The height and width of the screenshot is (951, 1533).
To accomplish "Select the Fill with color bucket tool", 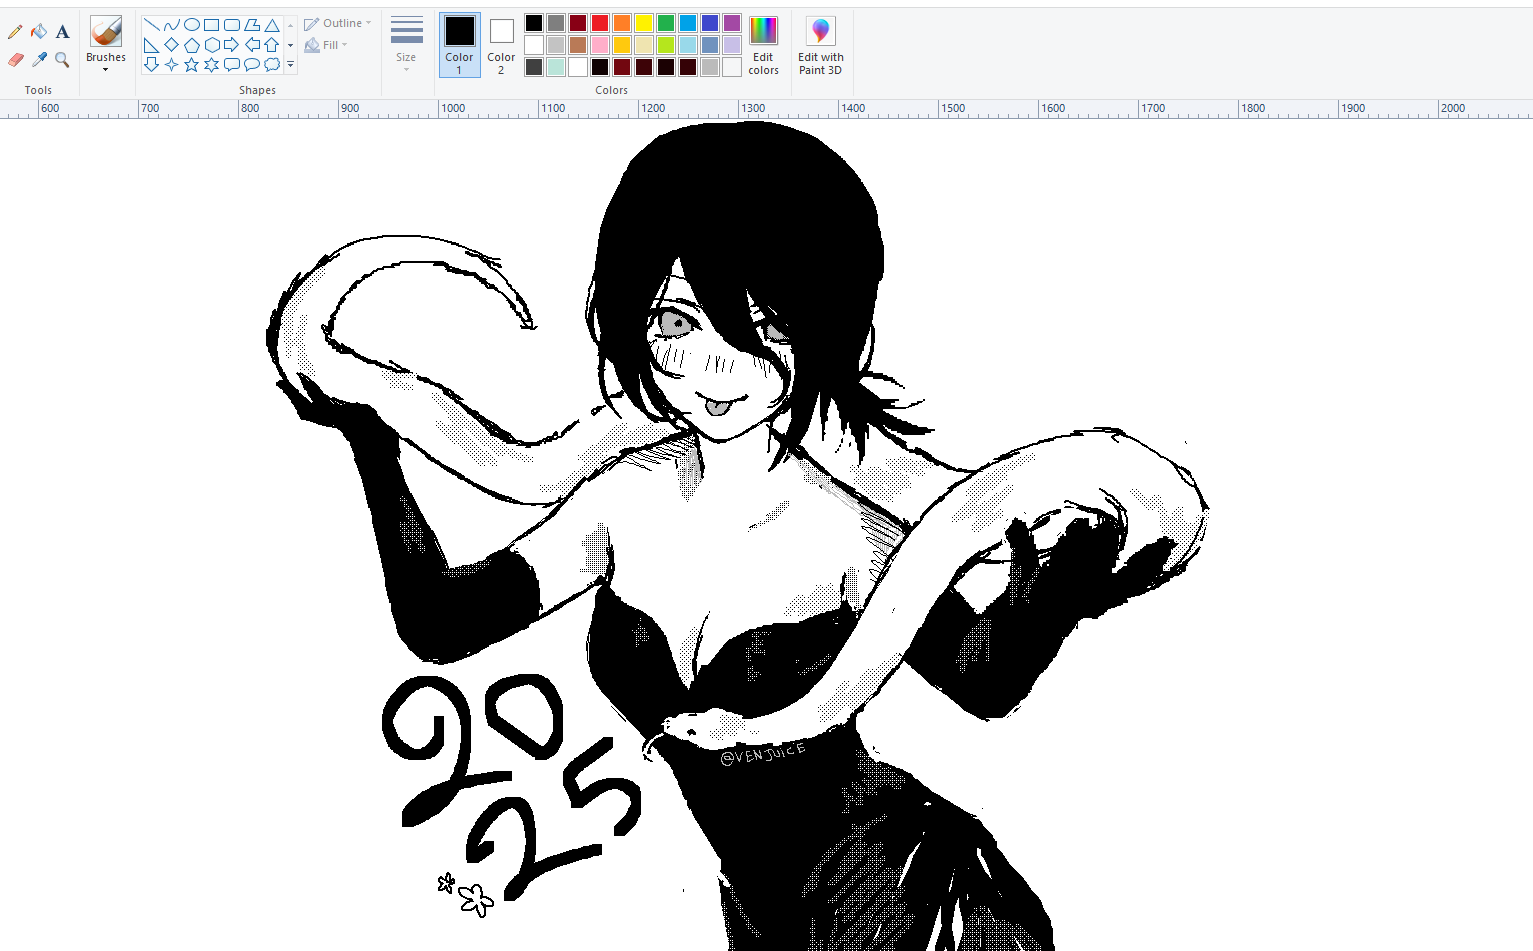I will pyautogui.click(x=39, y=32).
